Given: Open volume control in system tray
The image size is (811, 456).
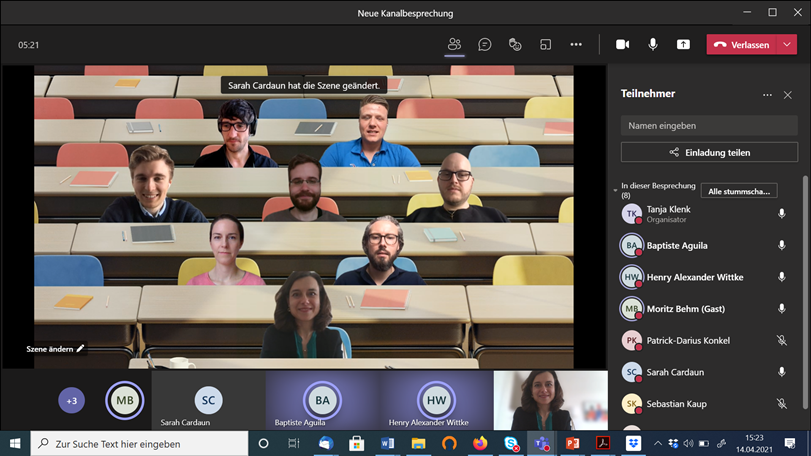Looking at the screenshot, I should coord(688,444).
